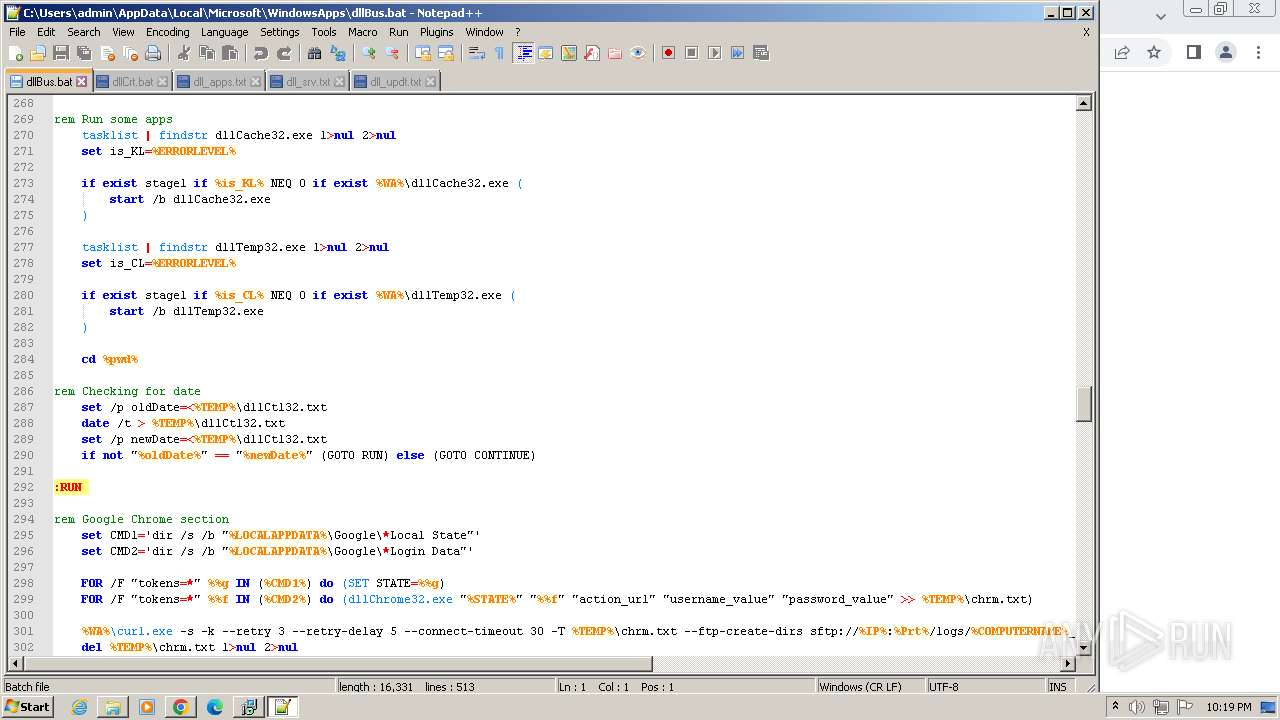Viewport: 1280px width, 720px height.
Task: Click the Open file toolbar icon
Action: (x=38, y=53)
